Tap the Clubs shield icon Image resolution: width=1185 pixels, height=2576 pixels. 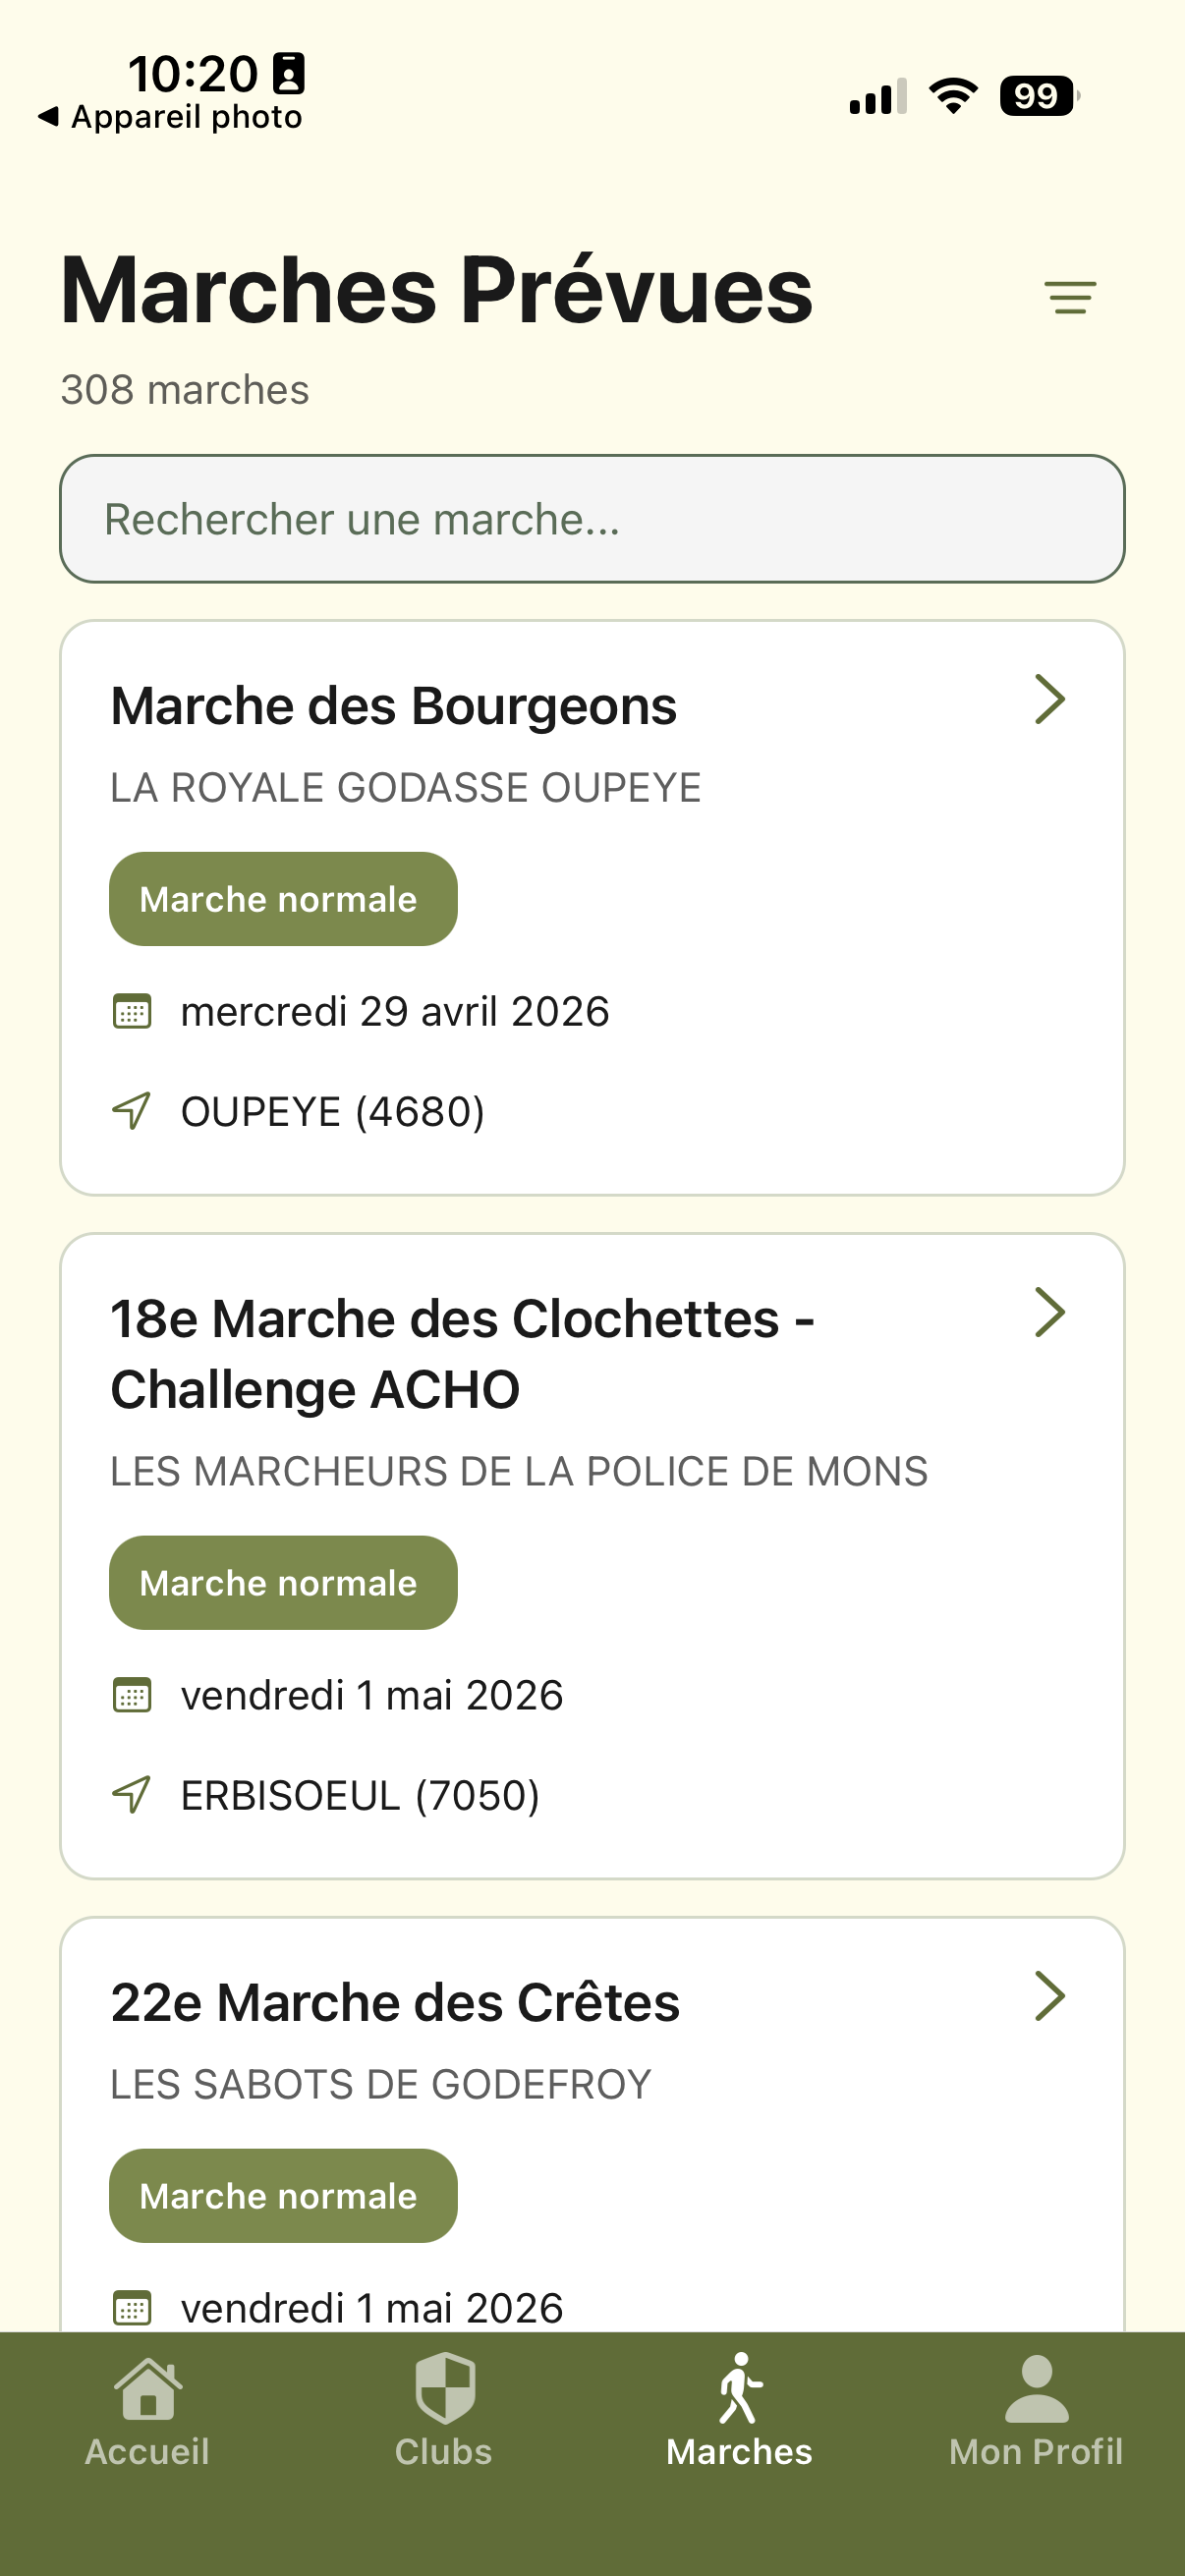[x=444, y=2388]
